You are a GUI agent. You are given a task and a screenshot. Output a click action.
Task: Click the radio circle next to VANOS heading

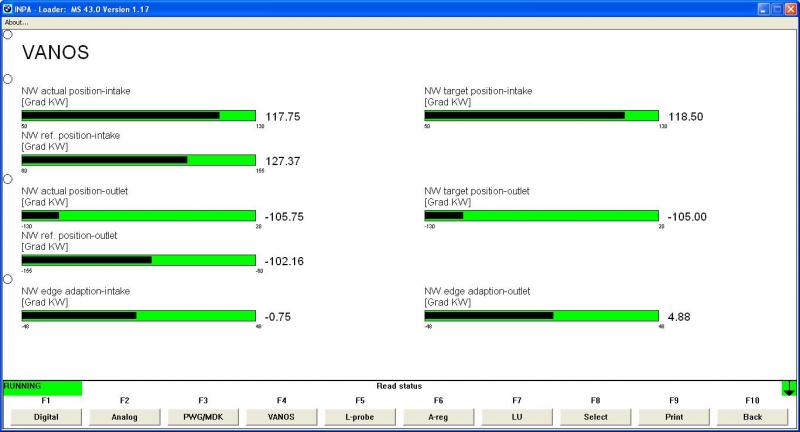pyautogui.click(x=8, y=34)
